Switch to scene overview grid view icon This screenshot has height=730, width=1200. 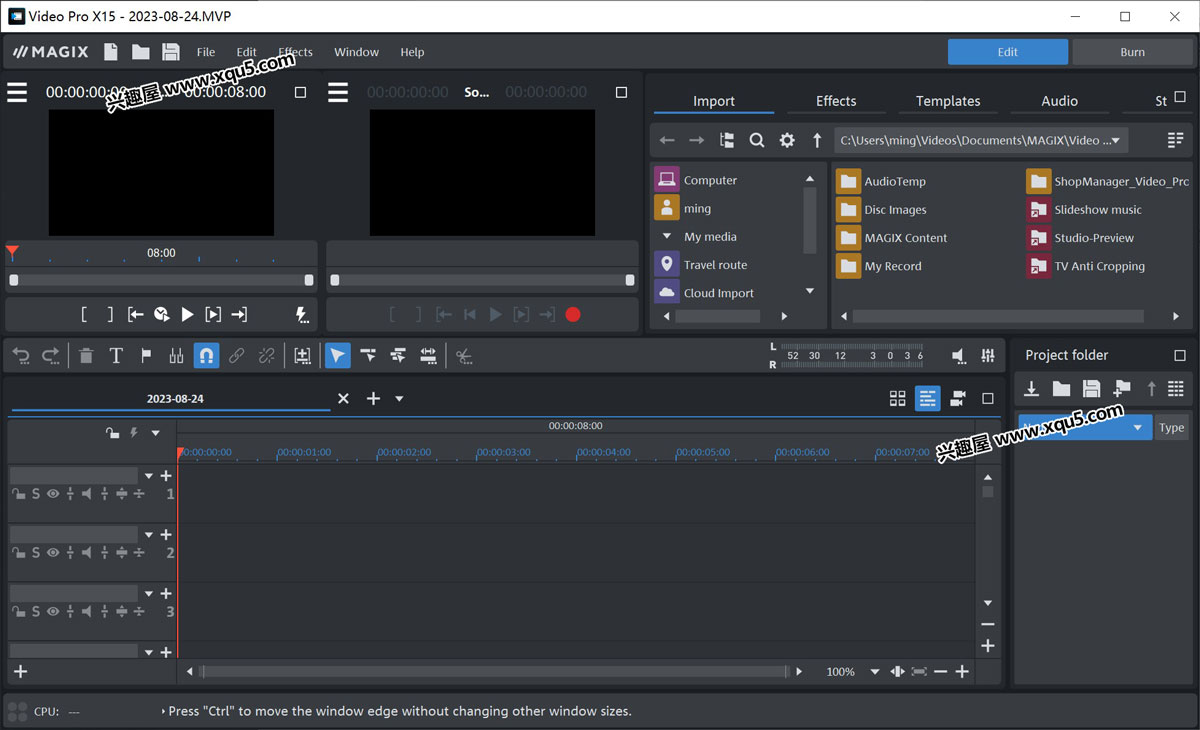(x=898, y=398)
